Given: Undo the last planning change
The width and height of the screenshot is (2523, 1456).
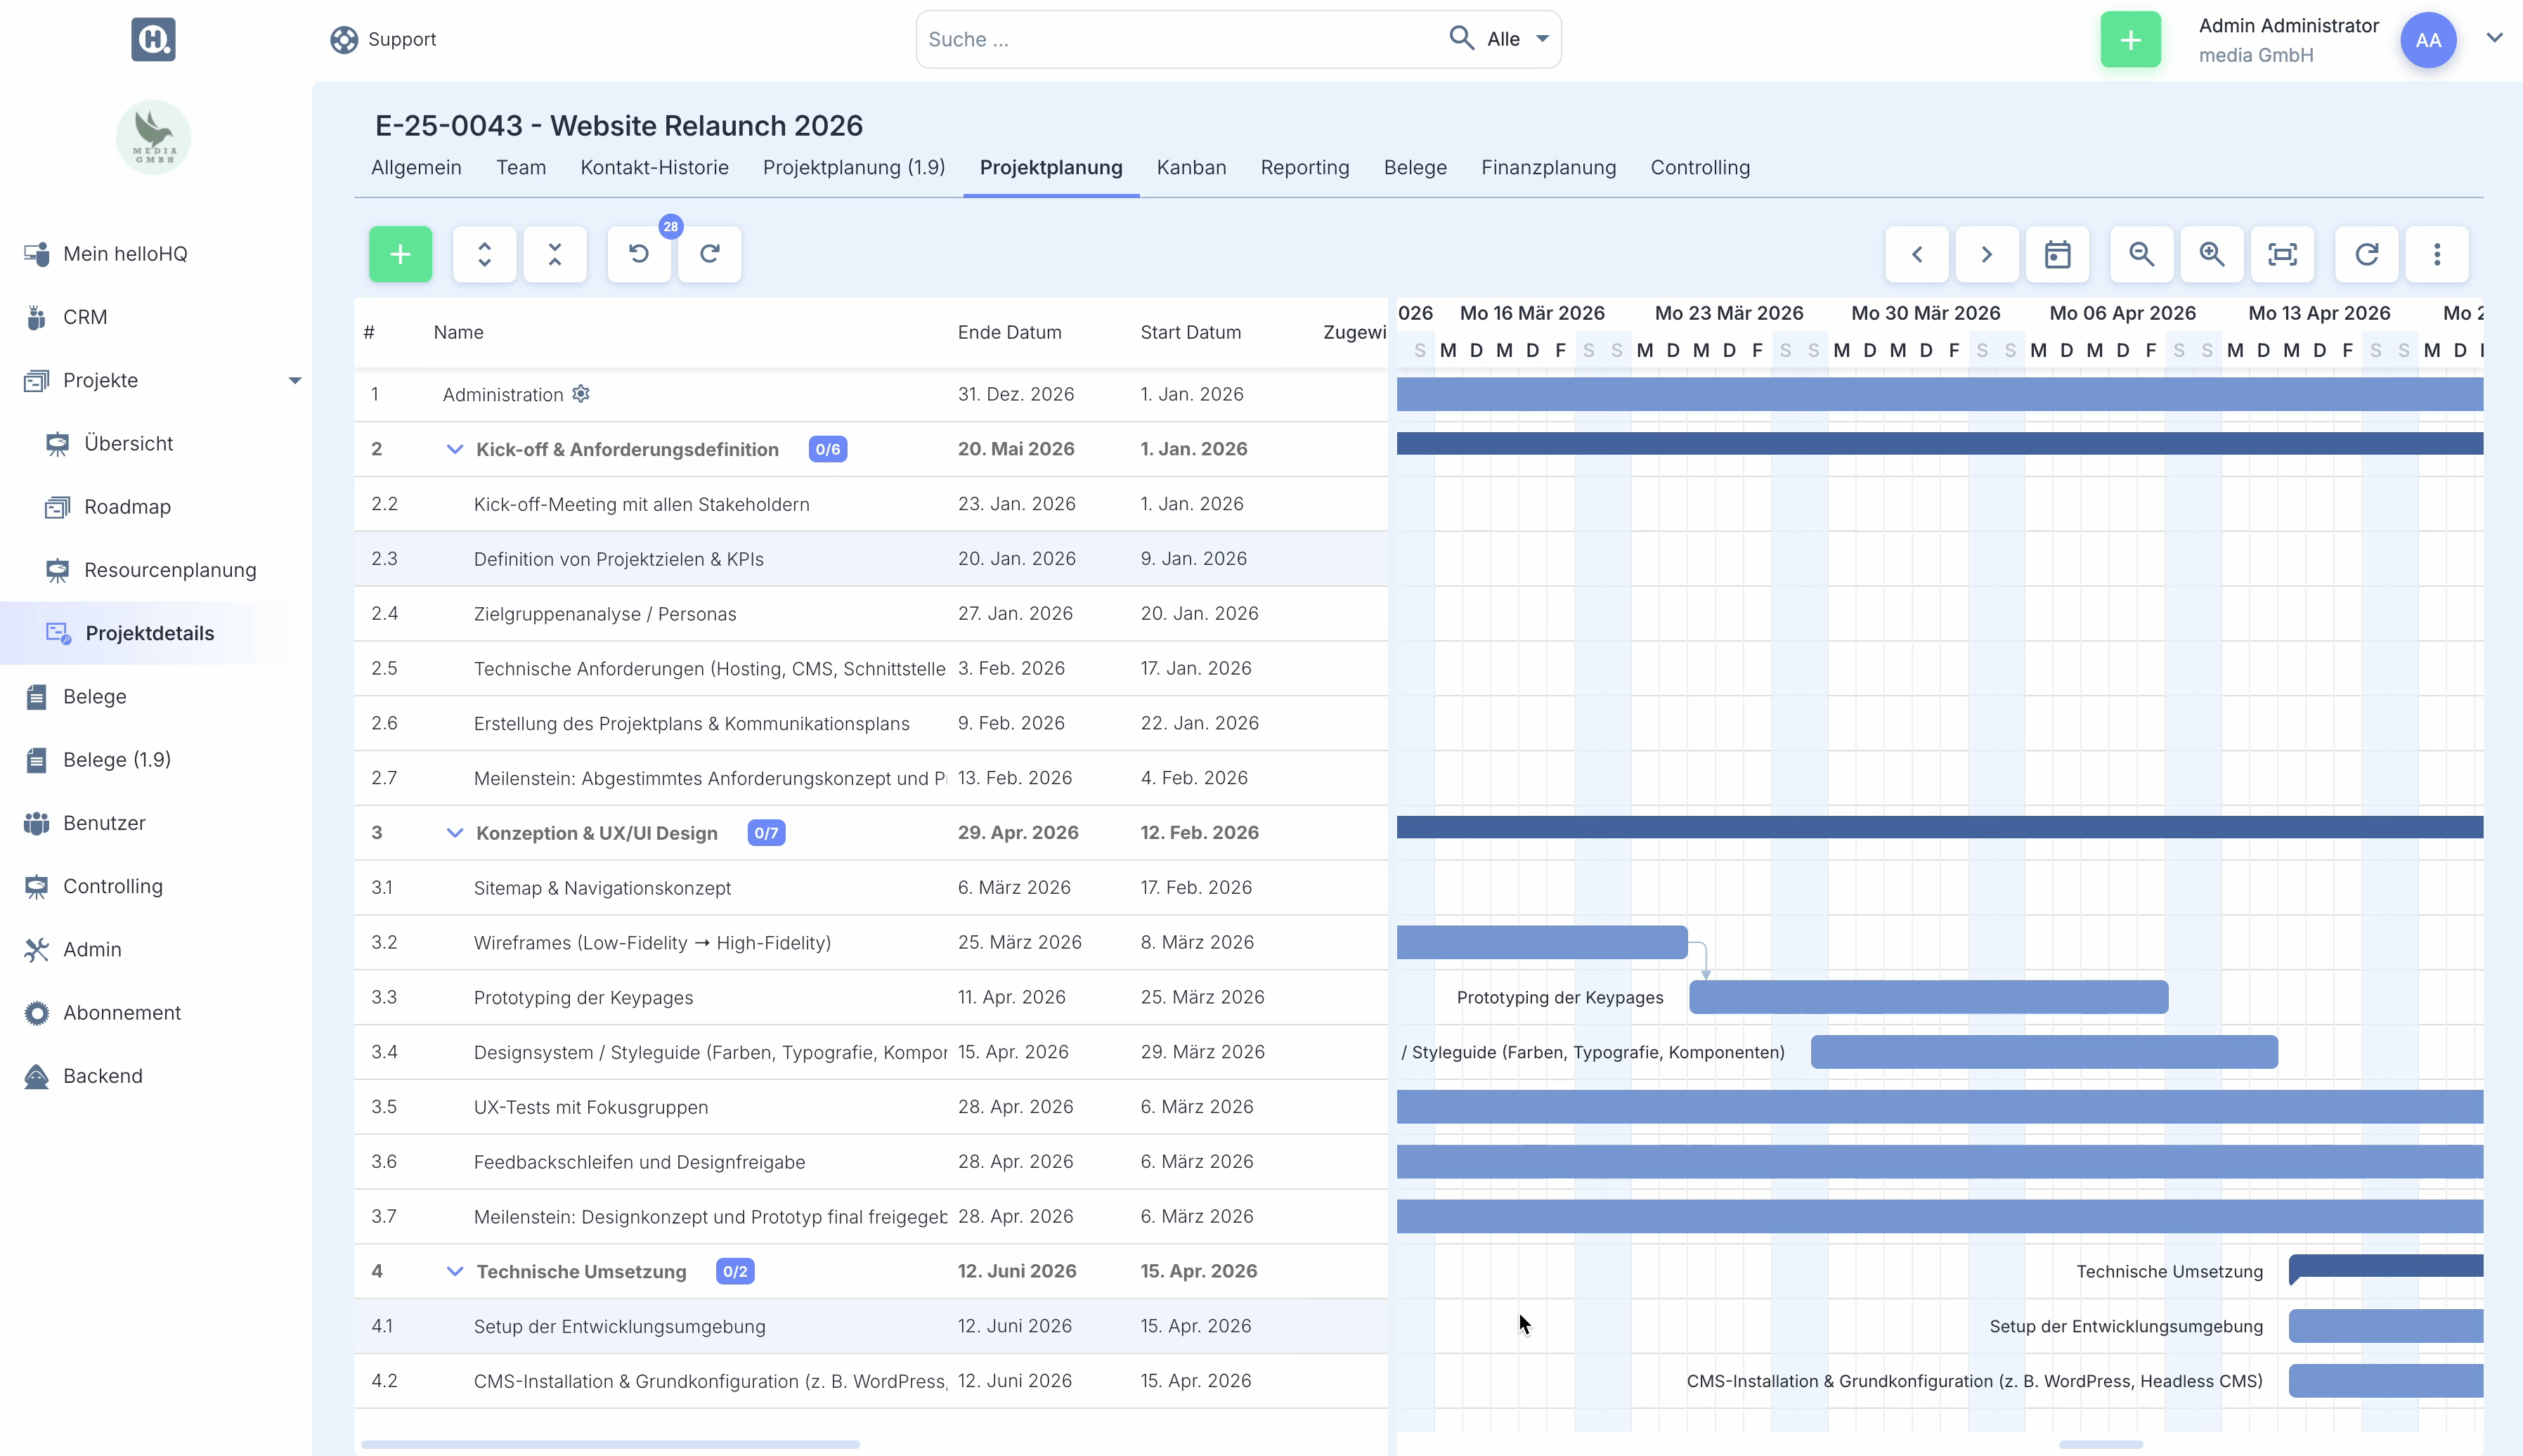Looking at the screenshot, I should click(x=639, y=254).
